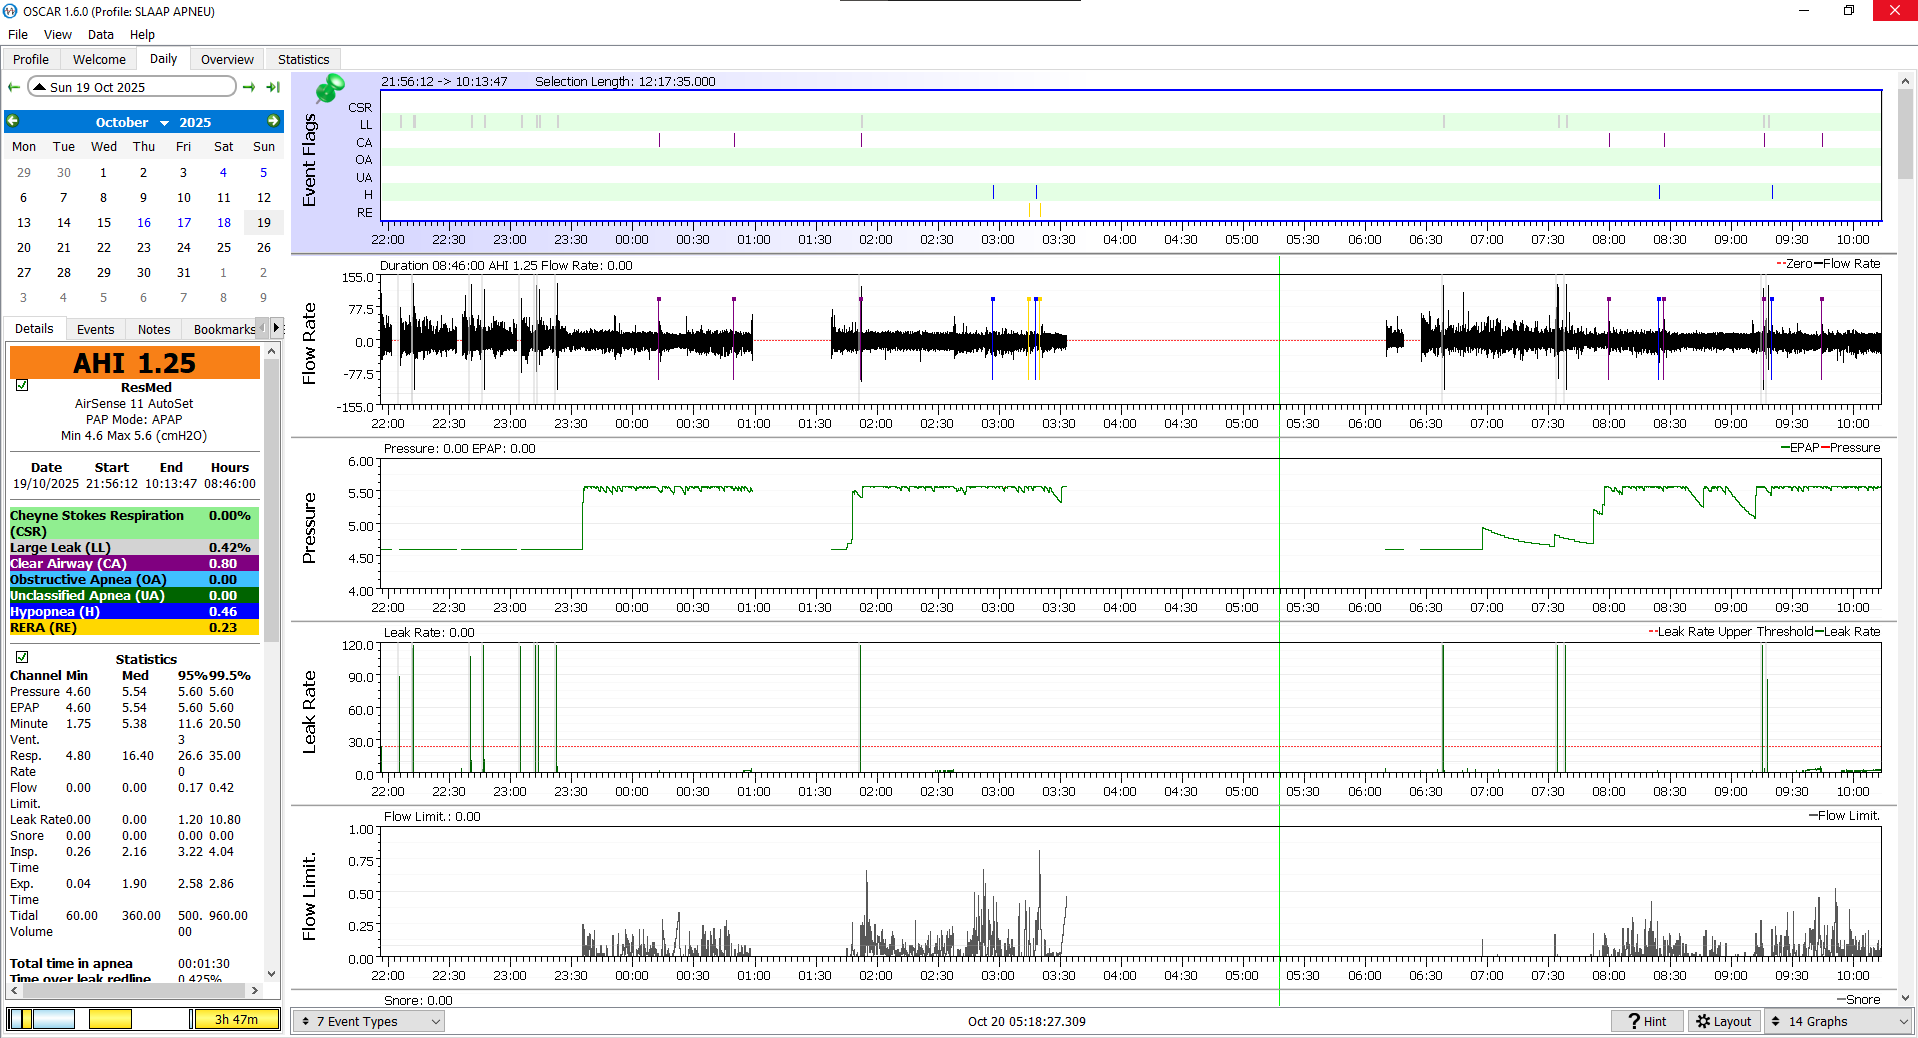1918x1038 pixels.
Task: Click the Leak Rate graph title label
Action: point(309,711)
